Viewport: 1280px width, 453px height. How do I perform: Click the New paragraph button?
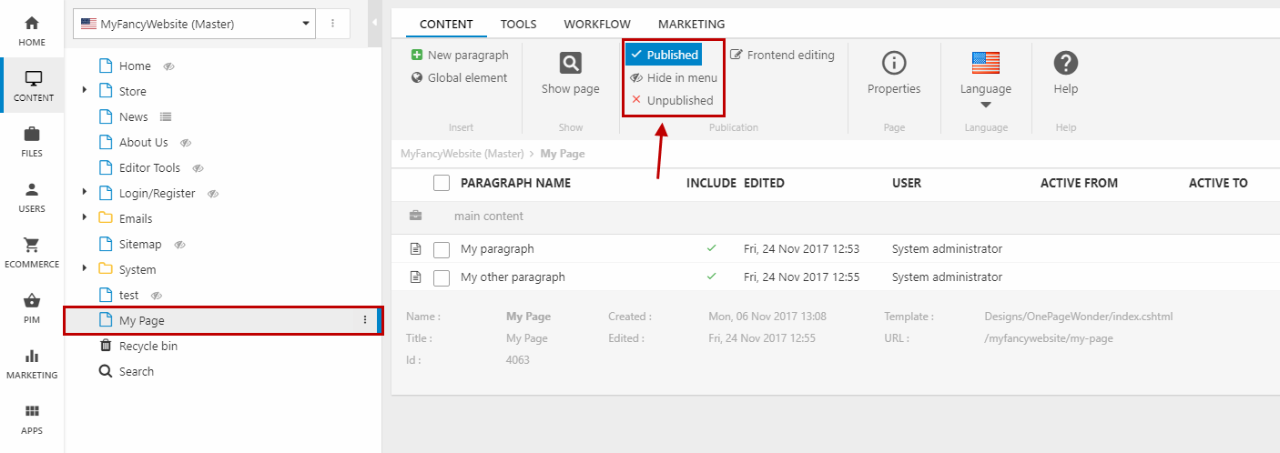[460, 55]
